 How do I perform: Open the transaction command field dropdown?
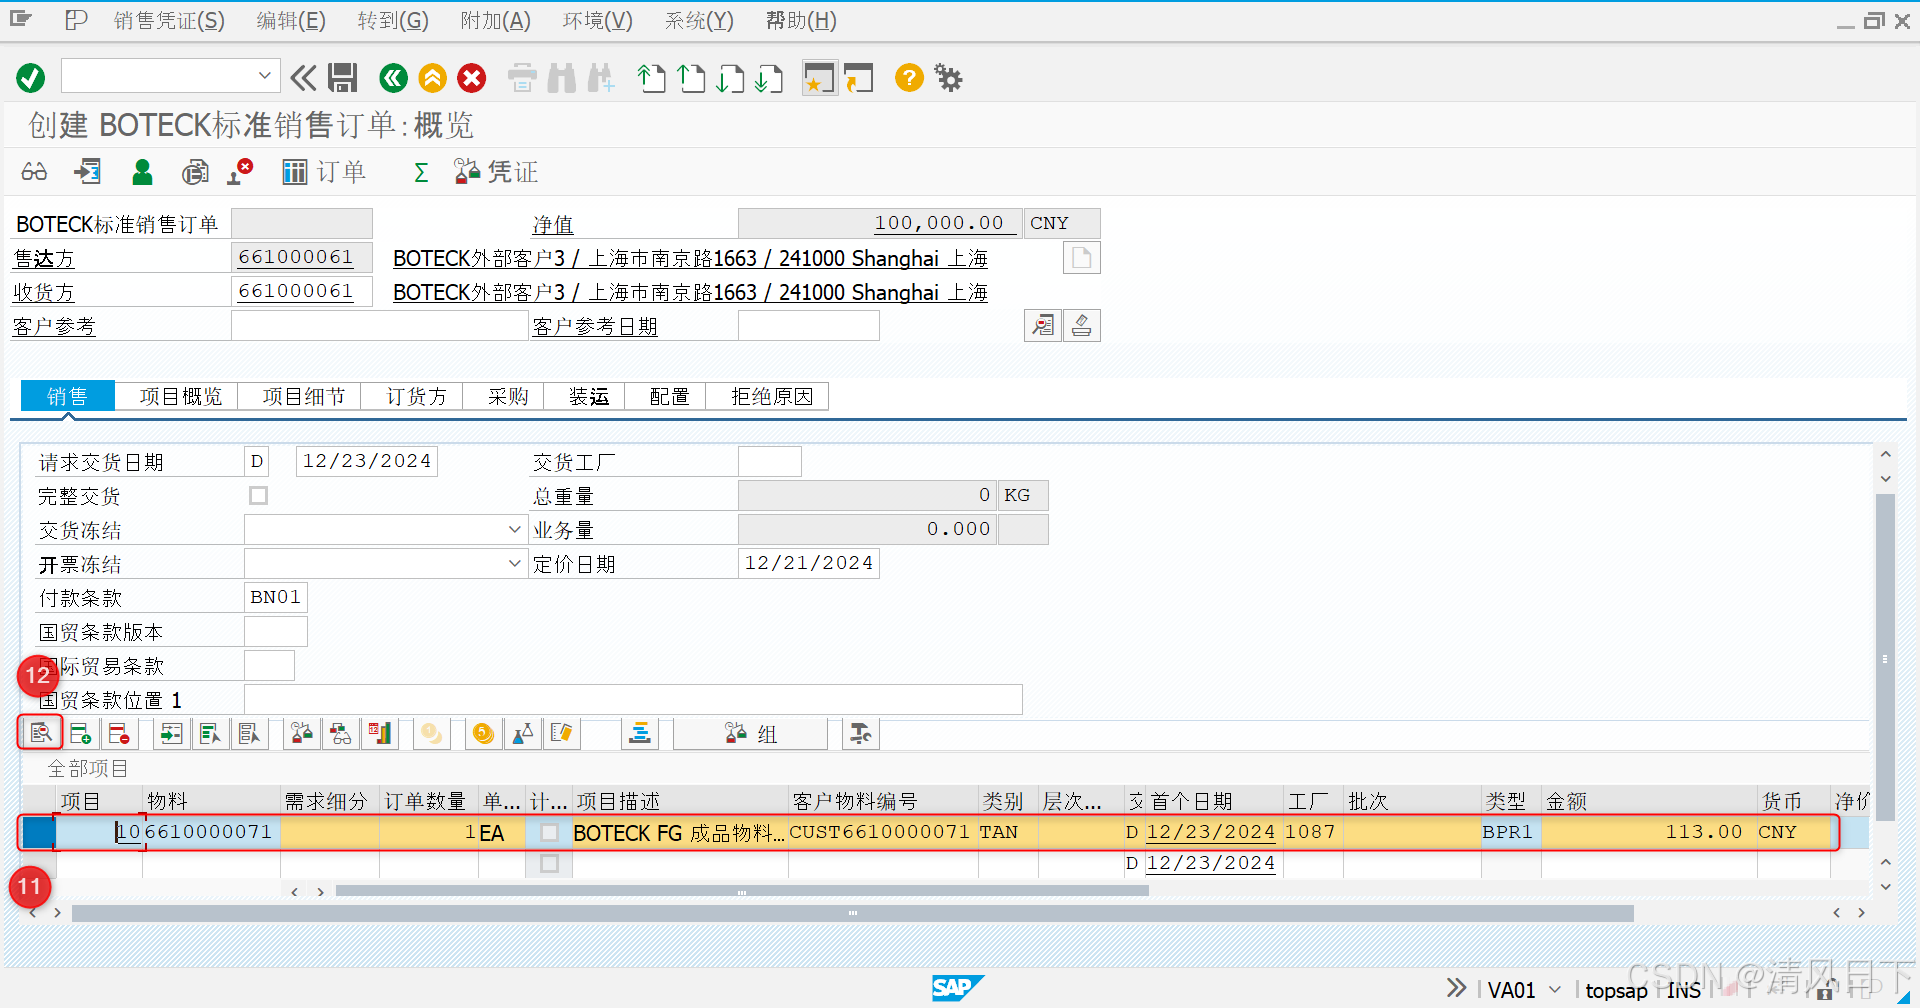tap(264, 76)
